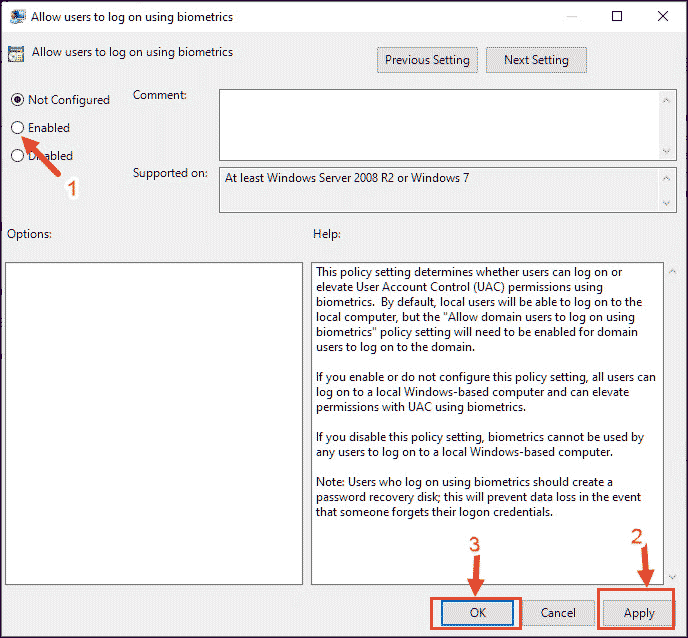Click the Previous Setting button
688x638 pixels.
427,60
